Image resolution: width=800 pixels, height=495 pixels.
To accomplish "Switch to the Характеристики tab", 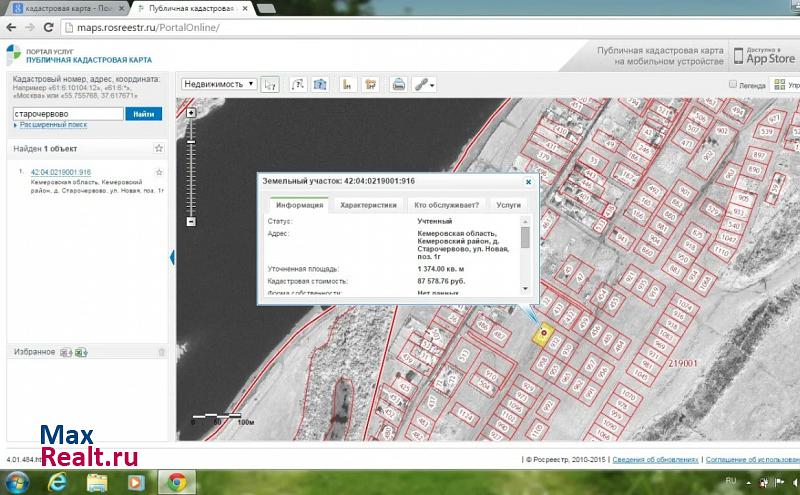I will pyautogui.click(x=368, y=204).
